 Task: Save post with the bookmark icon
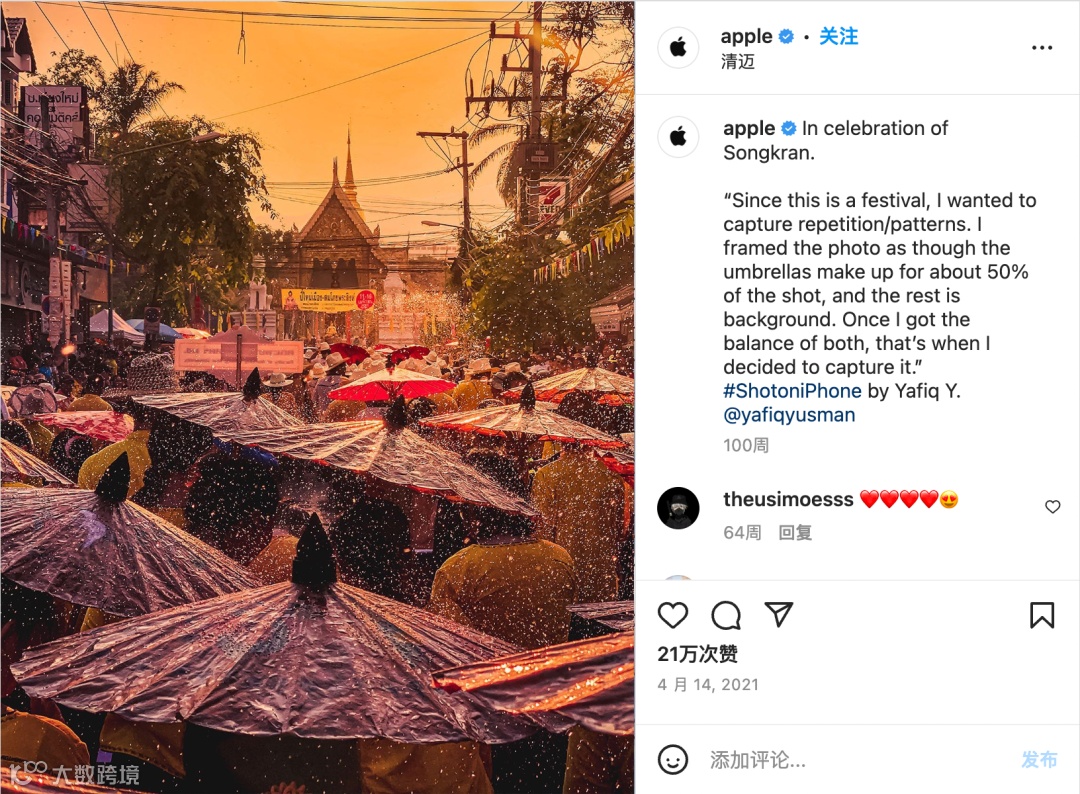(1041, 615)
